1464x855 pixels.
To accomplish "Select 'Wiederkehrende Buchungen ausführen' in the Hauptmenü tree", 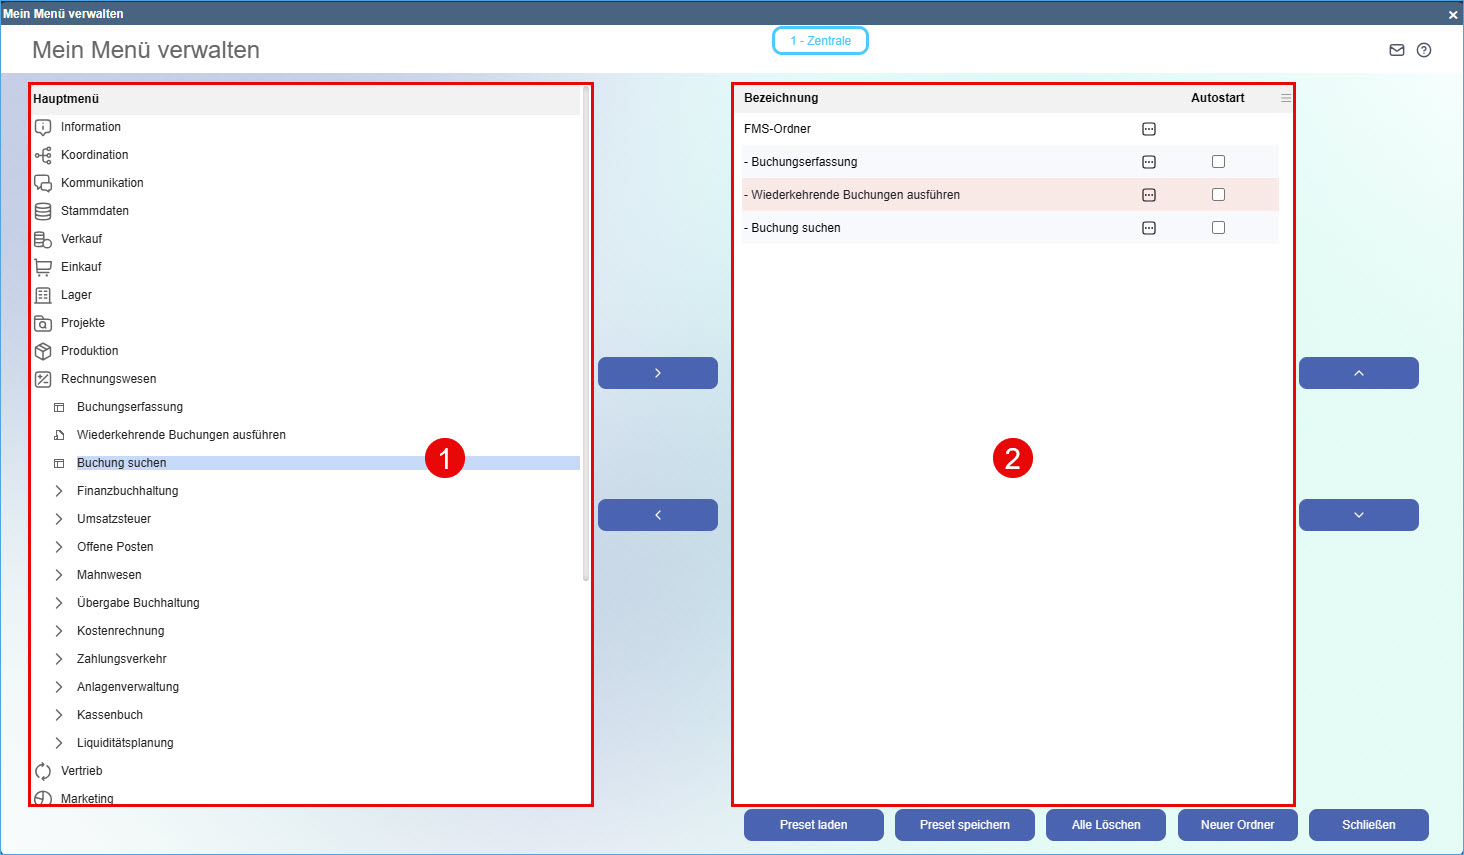I will [181, 435].
